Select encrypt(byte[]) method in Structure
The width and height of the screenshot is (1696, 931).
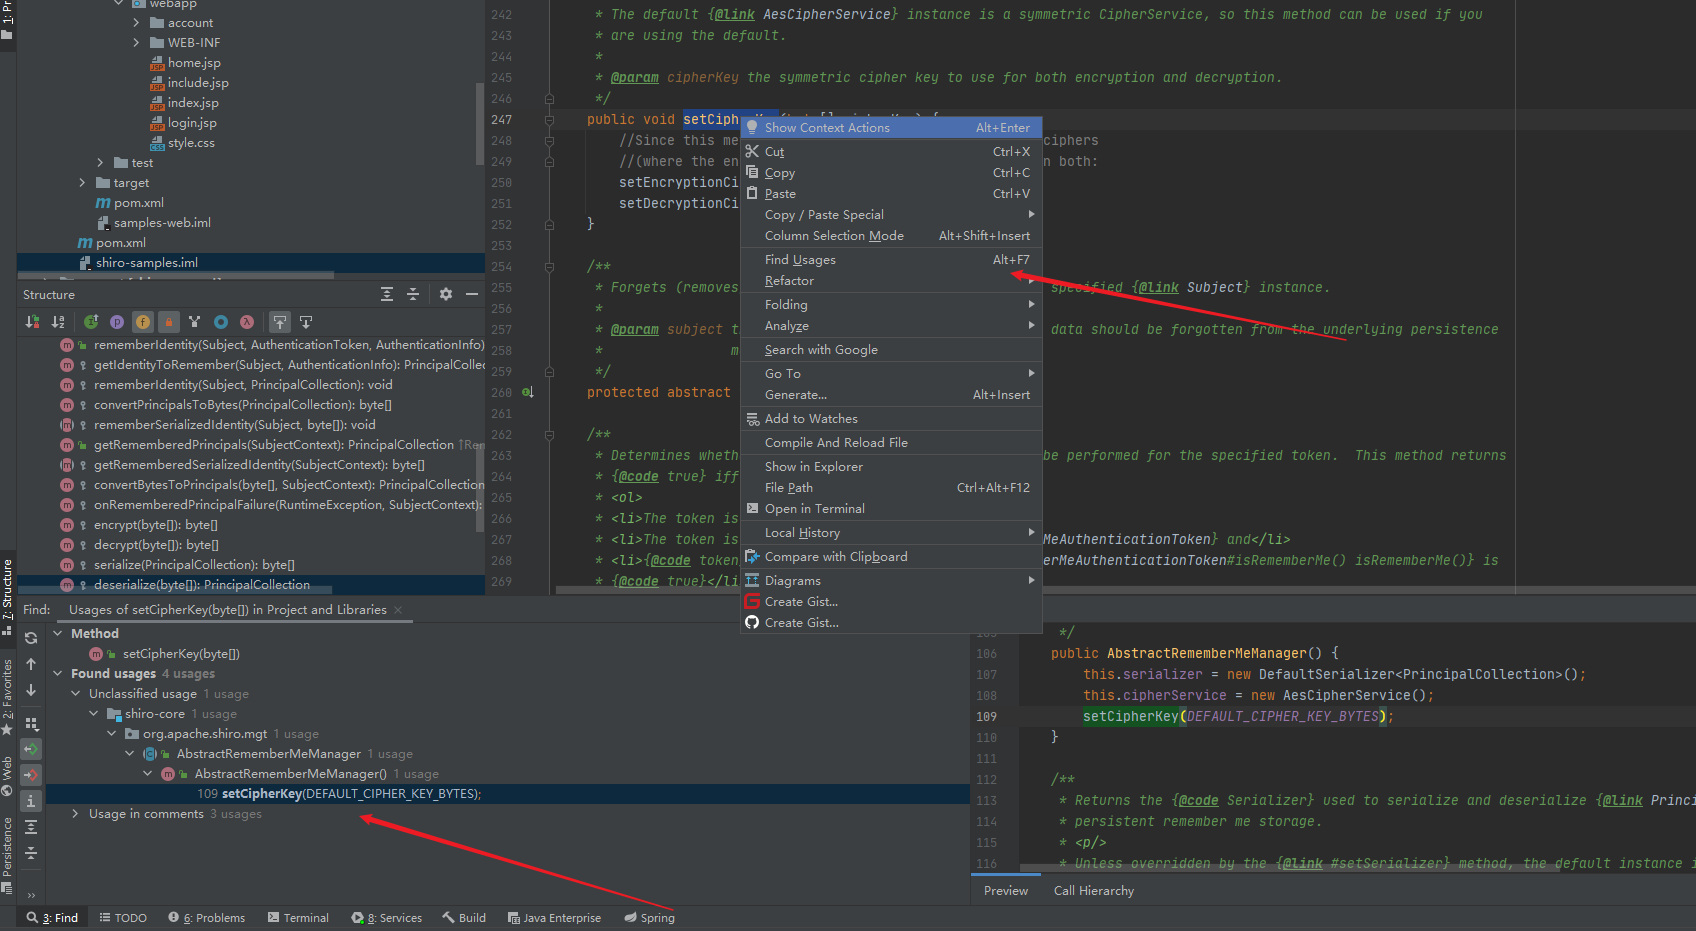click(156, 525)
